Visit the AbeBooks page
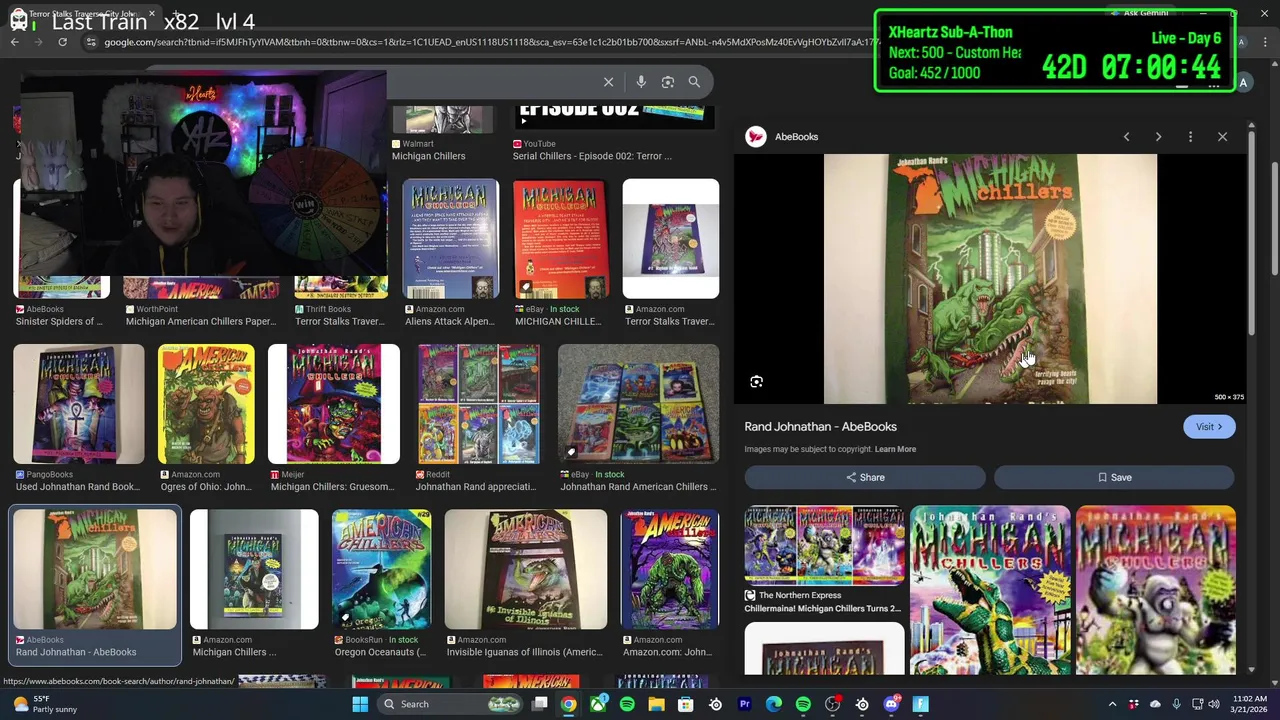This screenshot has height=720, width=1280. click(x=1209, y=427)
